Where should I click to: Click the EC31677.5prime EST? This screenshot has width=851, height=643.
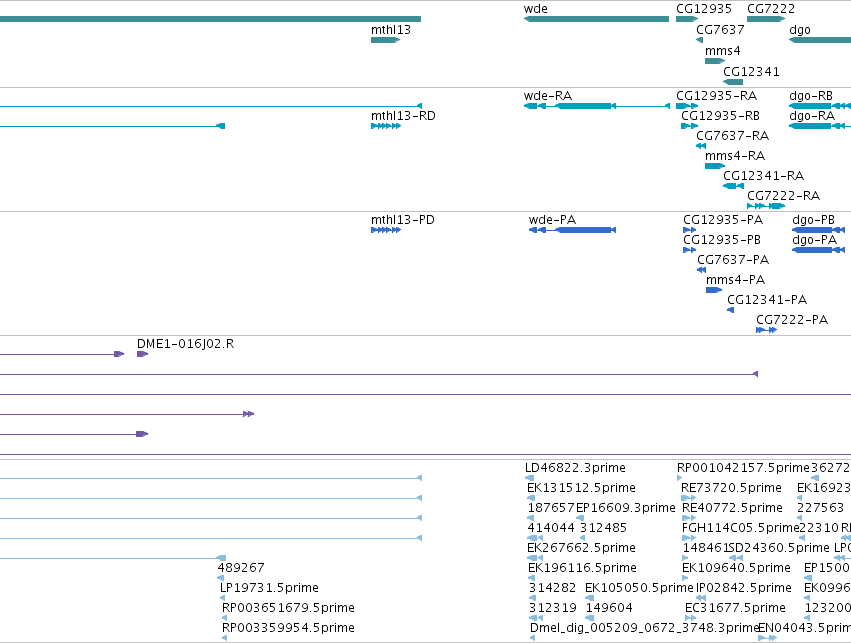pos(690,618)
